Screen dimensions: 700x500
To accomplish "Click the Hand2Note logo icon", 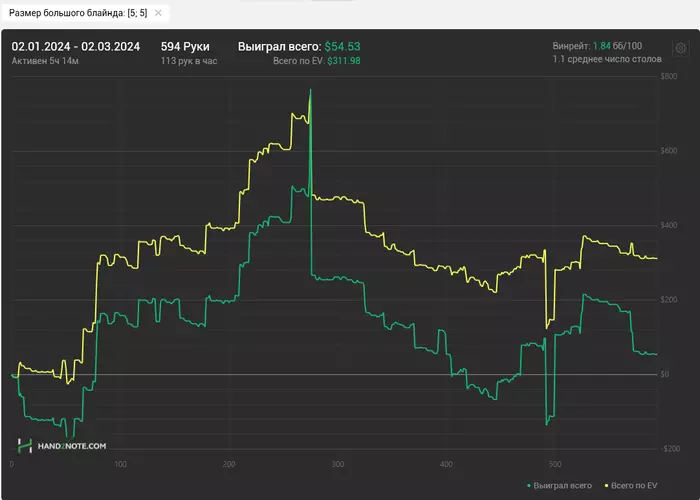I will [25, 446].
